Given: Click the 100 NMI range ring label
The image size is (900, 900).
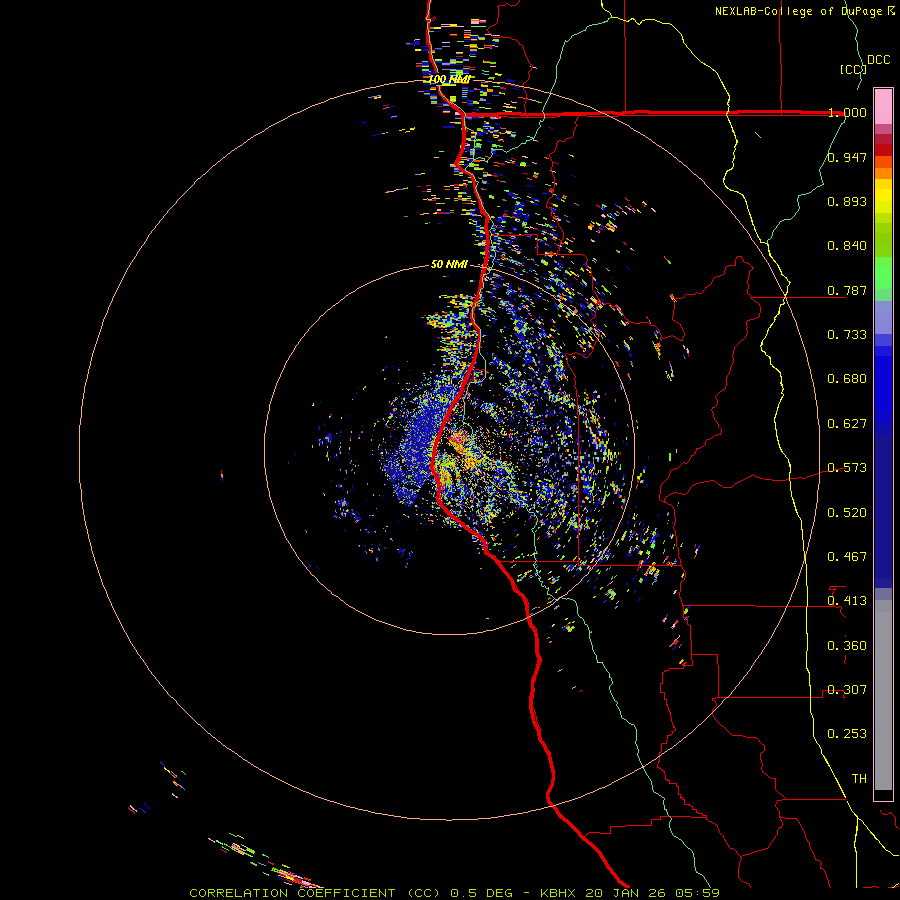Looking at the screenshot, I should 449,79.
